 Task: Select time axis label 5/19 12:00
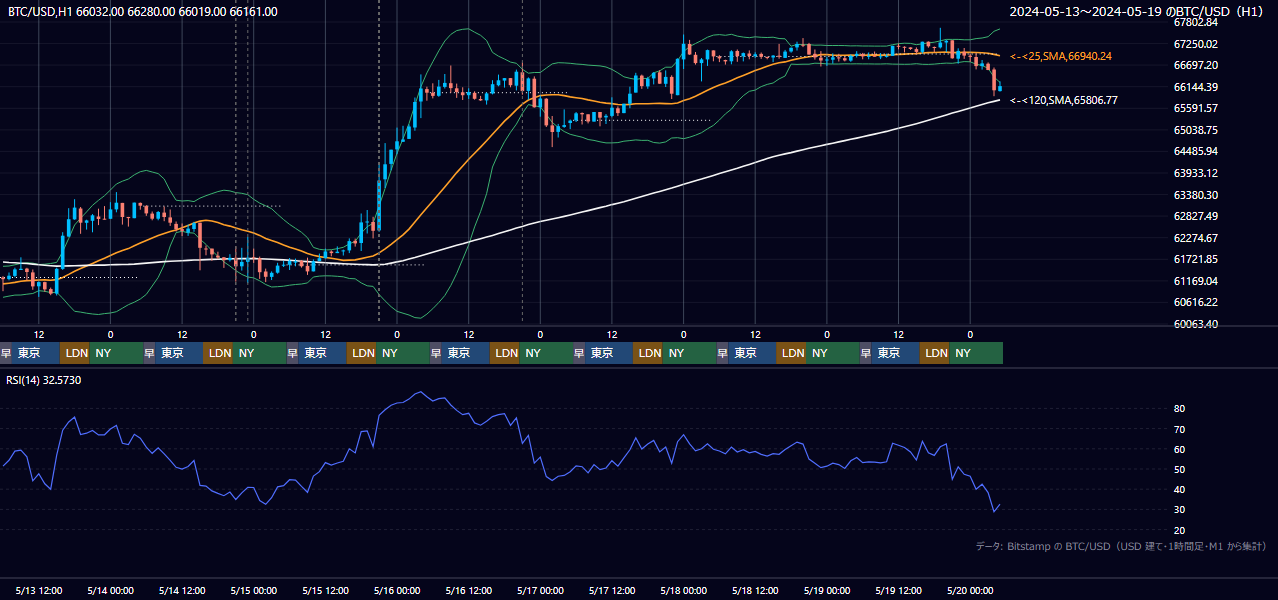899,590
